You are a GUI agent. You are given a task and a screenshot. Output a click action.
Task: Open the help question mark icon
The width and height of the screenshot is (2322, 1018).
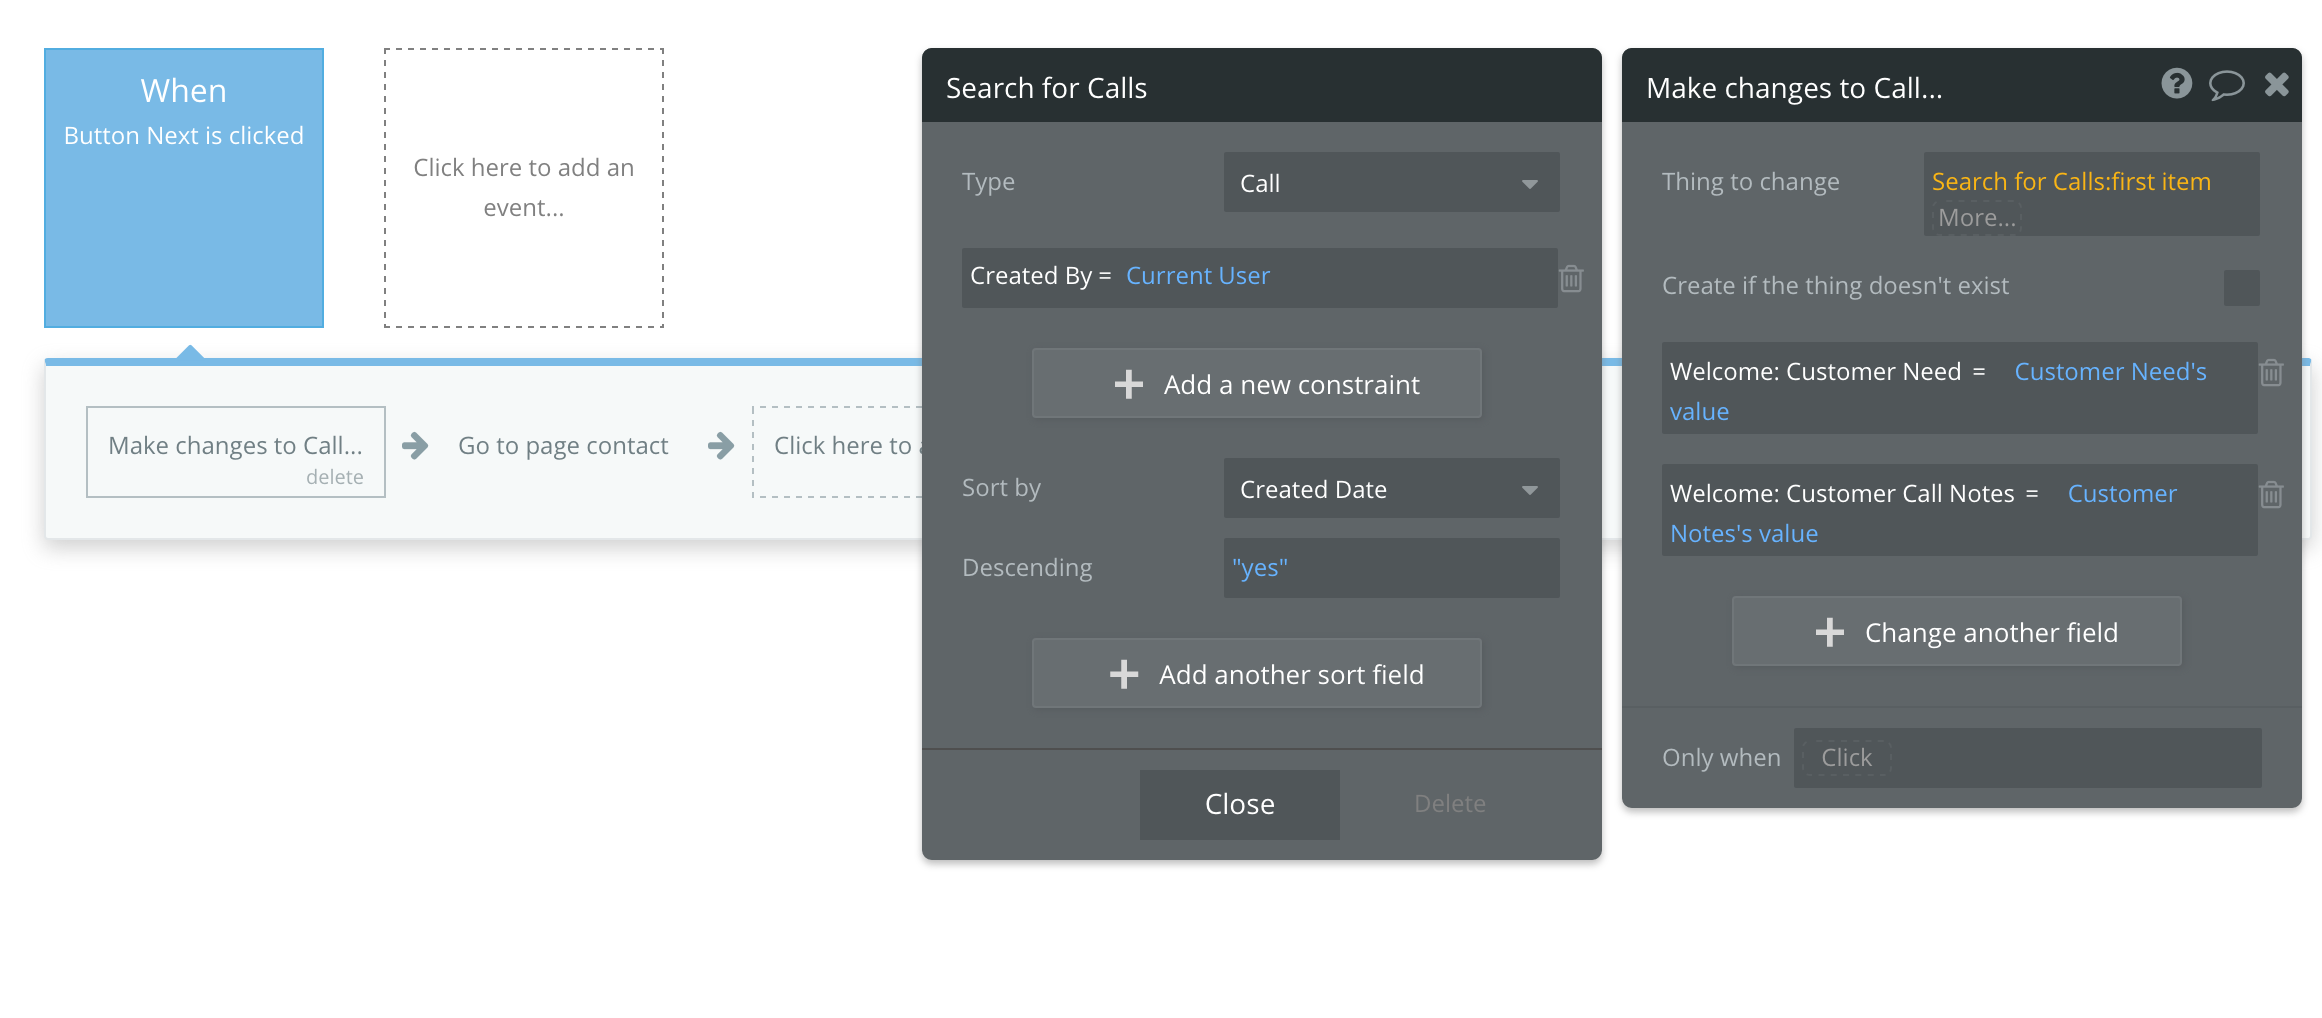[x=2176, y=84]
